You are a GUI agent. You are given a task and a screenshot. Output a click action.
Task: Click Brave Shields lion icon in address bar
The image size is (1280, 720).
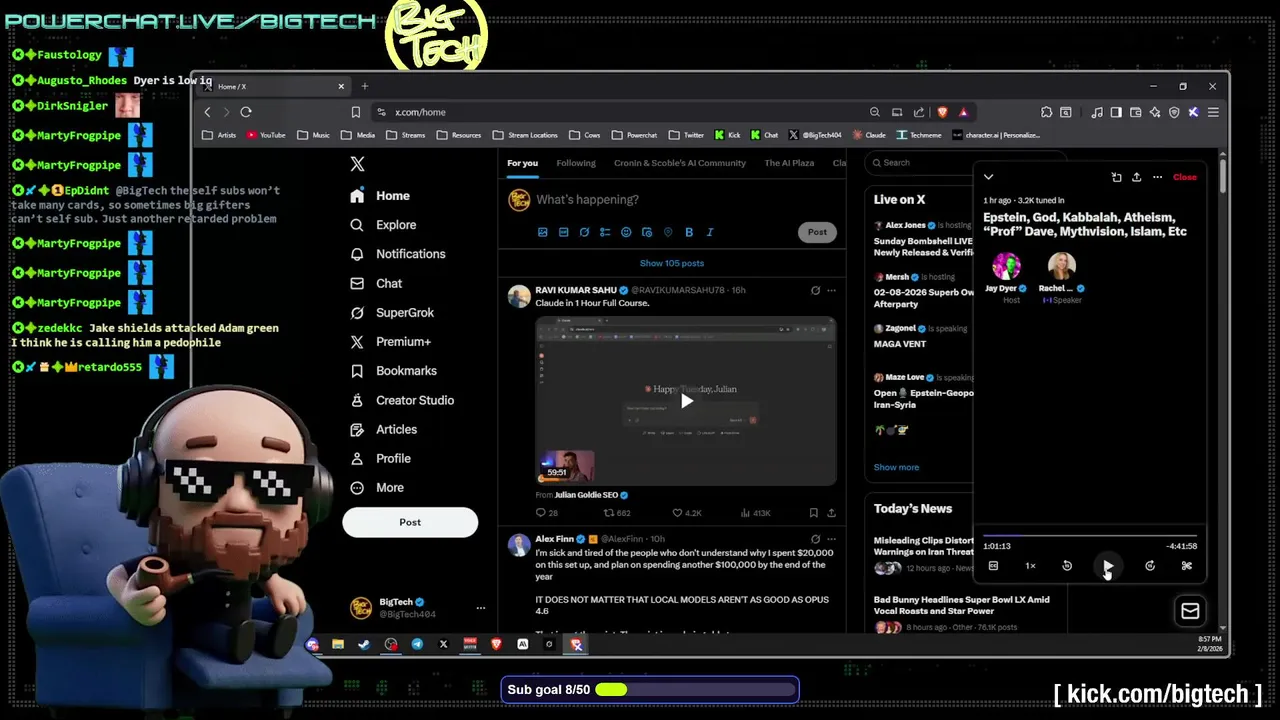click(x=942, y=112)
